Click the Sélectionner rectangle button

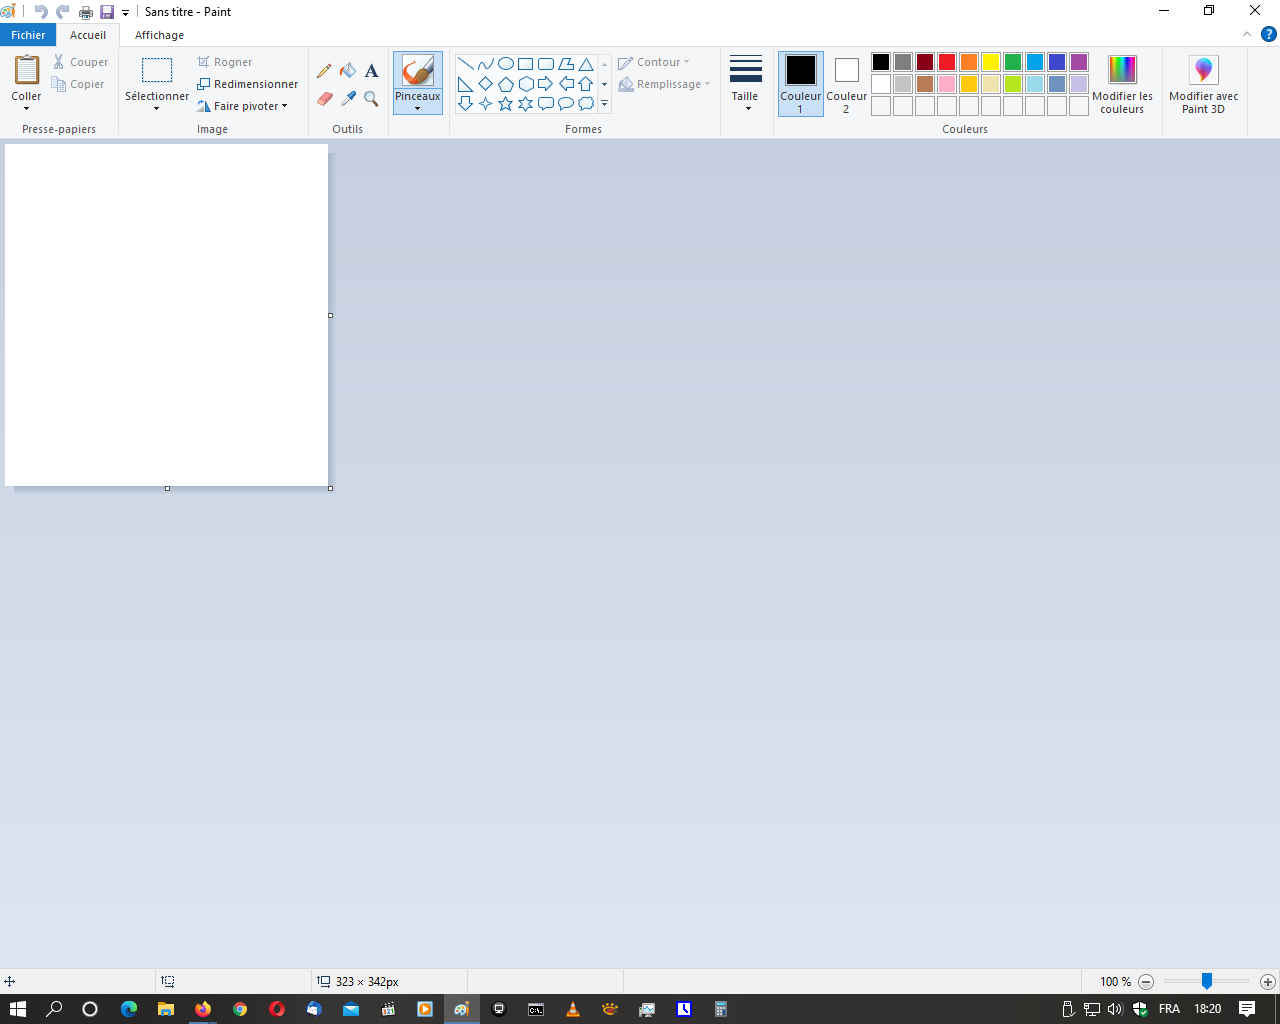click(157, 71)
